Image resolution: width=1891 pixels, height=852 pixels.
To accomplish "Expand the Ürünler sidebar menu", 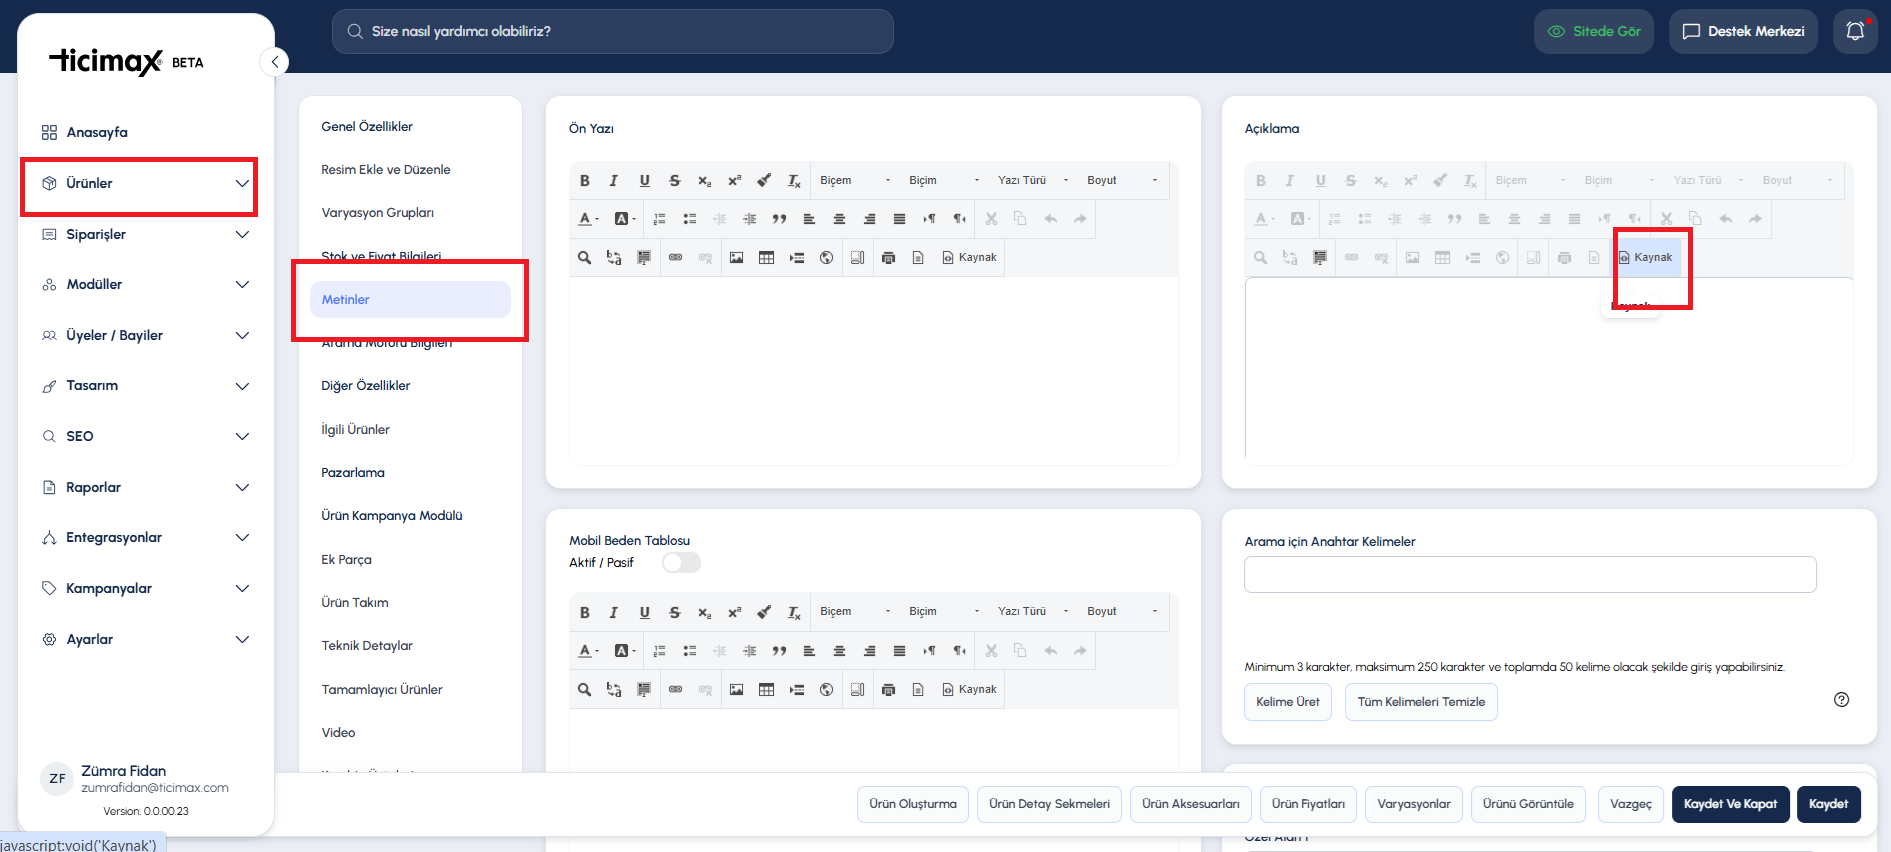I will 145,184.
